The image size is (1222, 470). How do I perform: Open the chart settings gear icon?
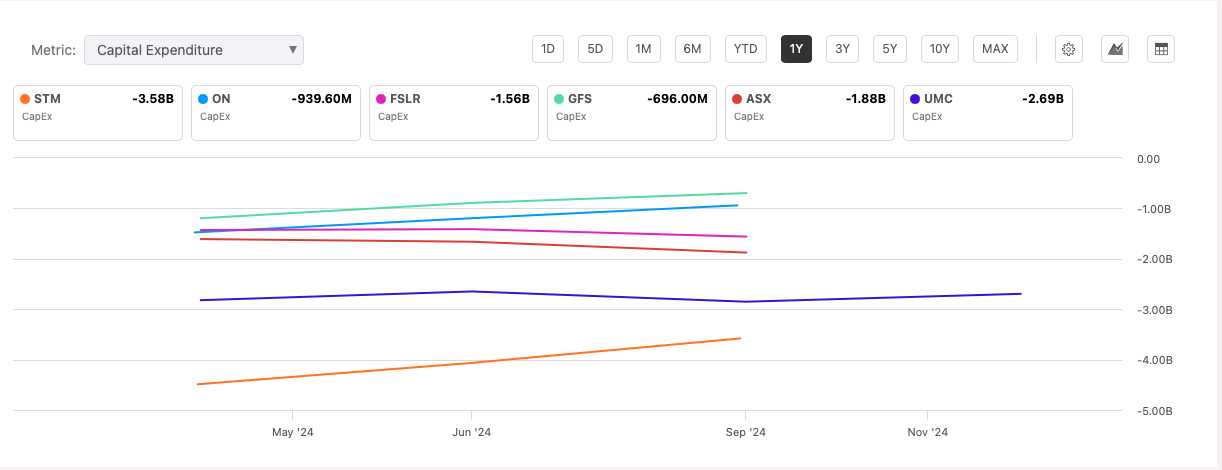coord(1069,49)
